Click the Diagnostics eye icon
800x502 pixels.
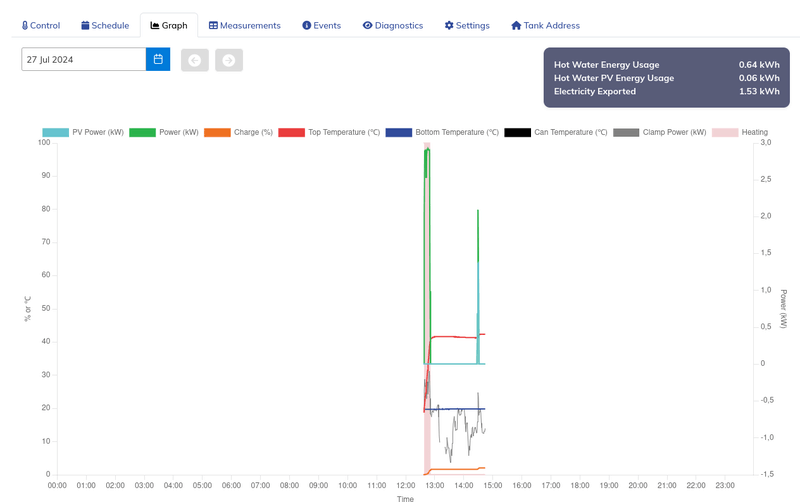tap(367, 26)
